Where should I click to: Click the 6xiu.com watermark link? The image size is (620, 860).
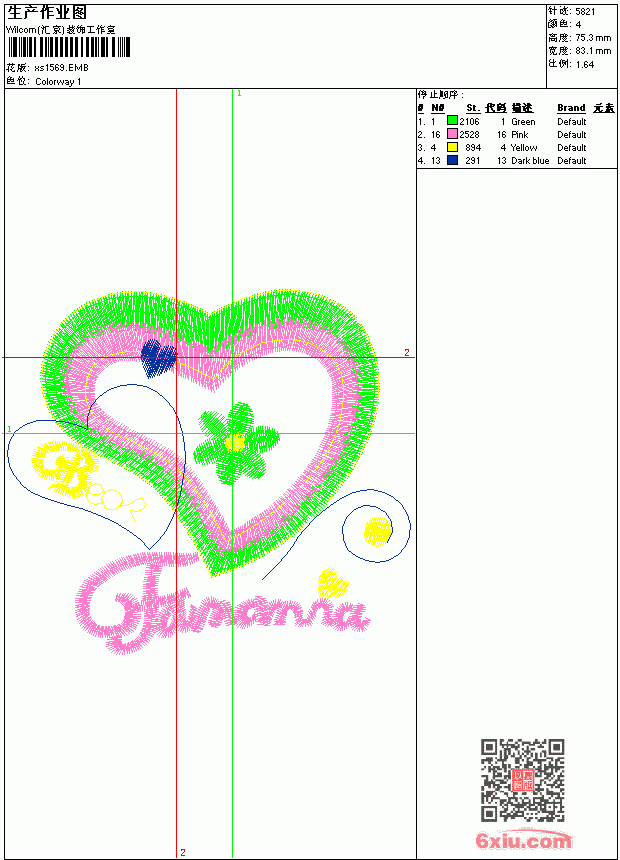pyautogui.click(x=524, y=840)
